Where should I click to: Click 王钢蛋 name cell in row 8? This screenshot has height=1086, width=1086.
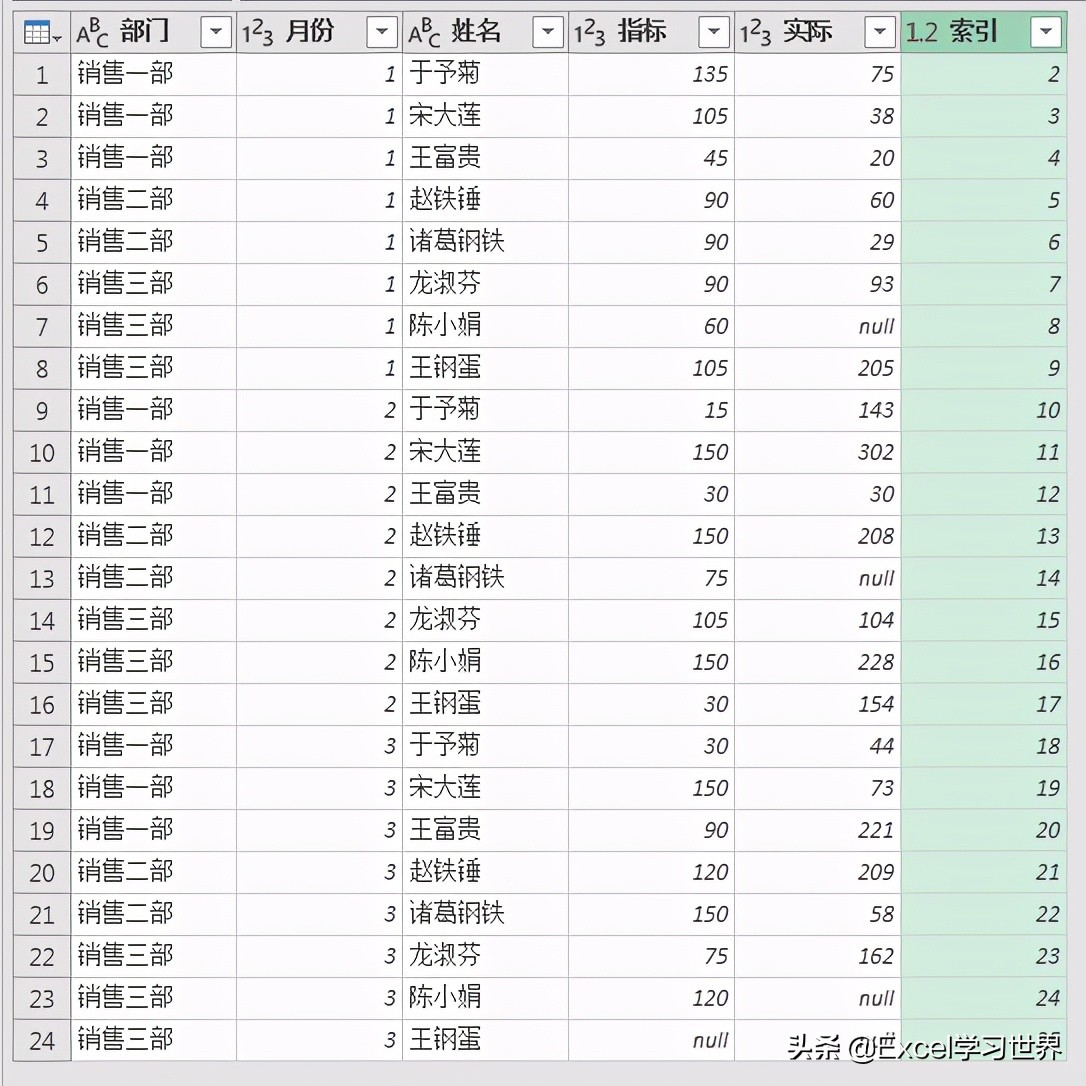coord(486,368)
